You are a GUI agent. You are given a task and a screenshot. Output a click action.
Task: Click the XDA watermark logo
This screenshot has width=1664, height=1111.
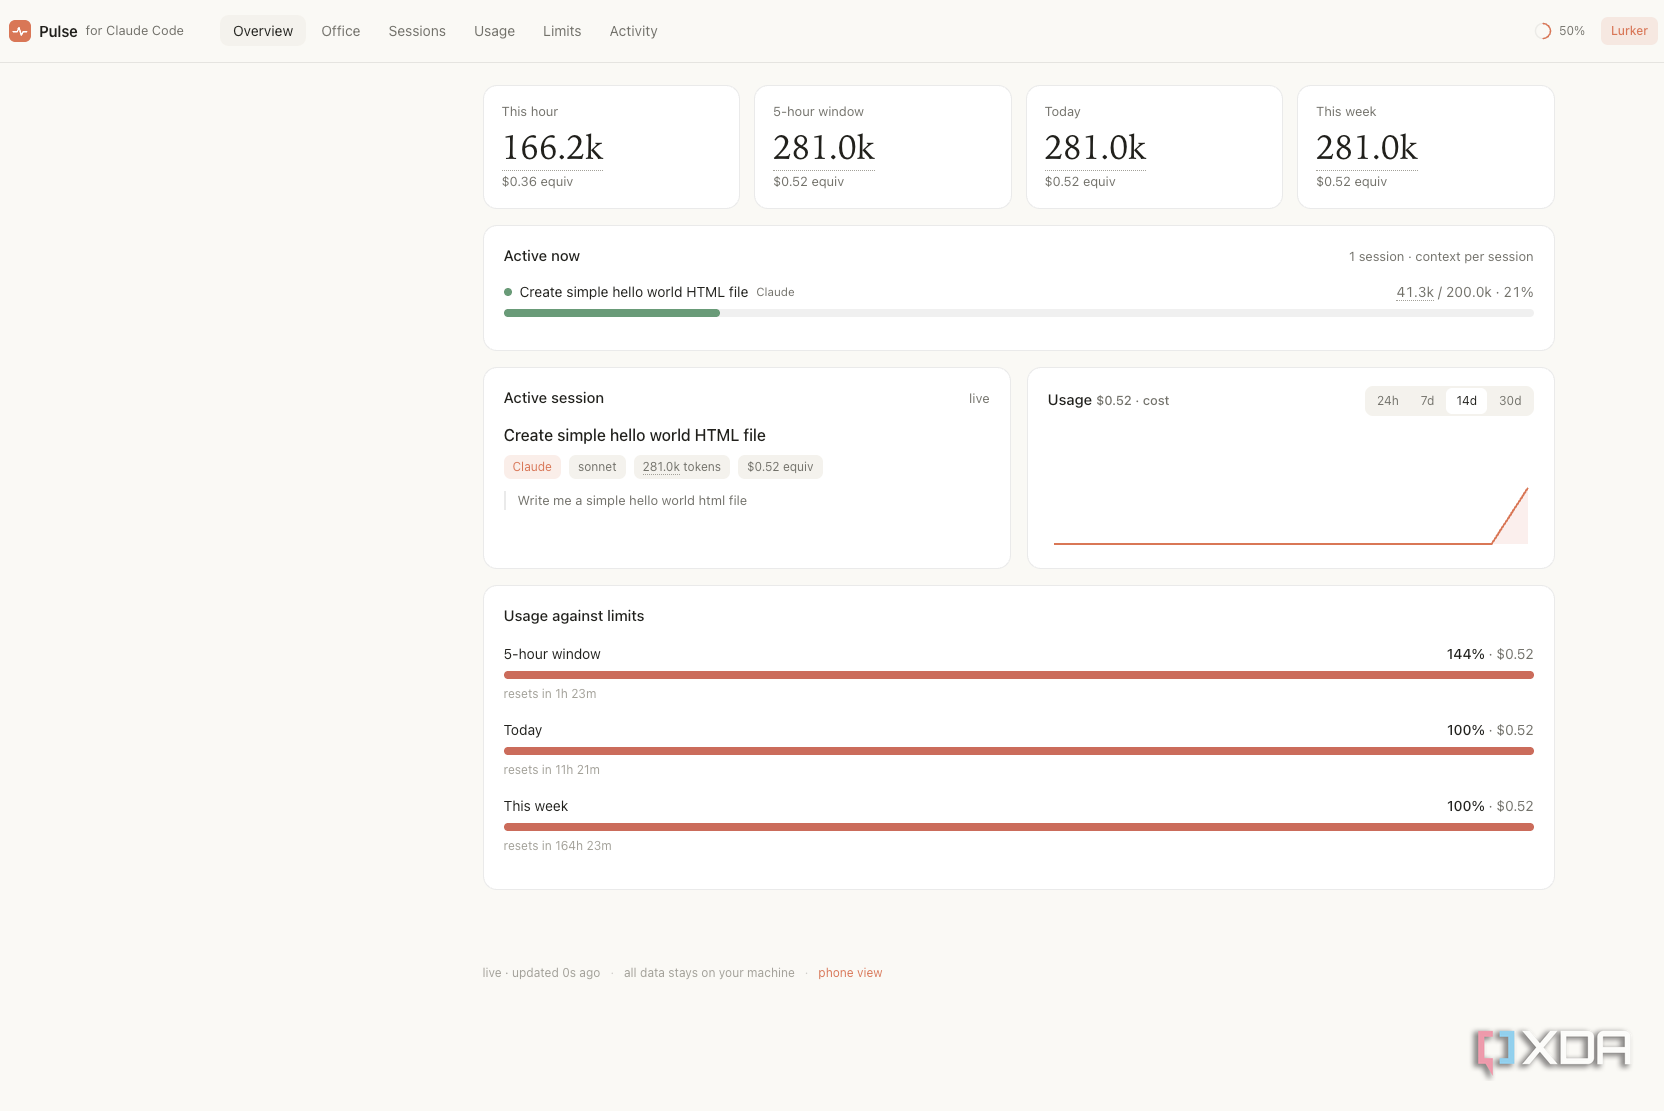point(1552,1051)
